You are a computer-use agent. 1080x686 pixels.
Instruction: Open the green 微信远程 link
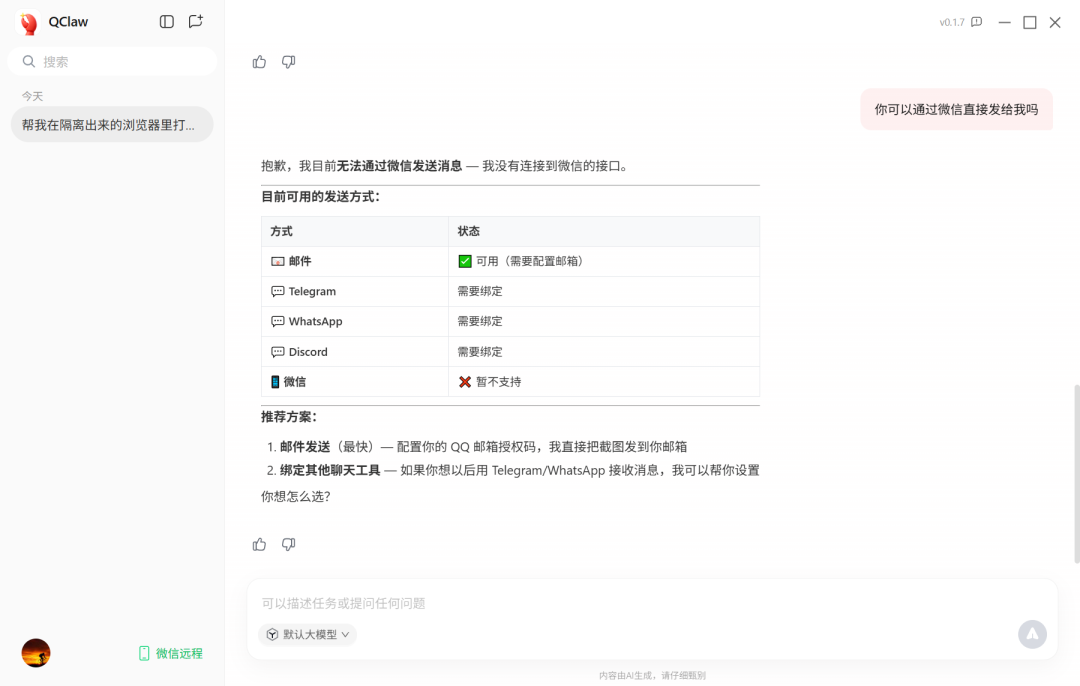(x=170, y=652)
